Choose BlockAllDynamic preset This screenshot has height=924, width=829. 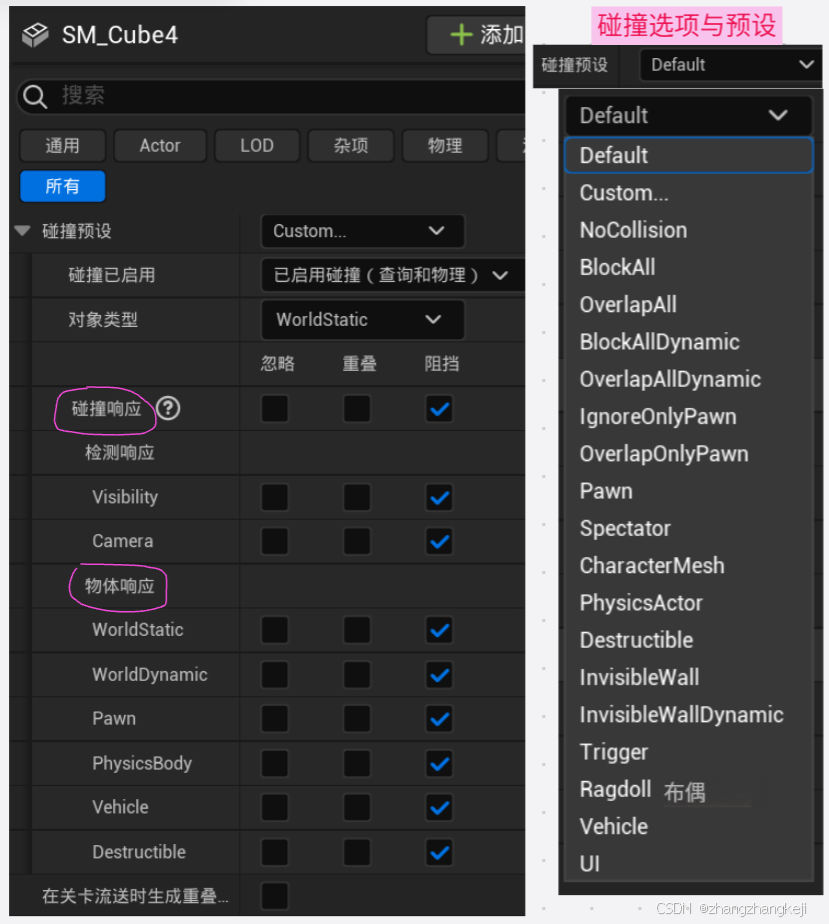[x=689, y=342]
